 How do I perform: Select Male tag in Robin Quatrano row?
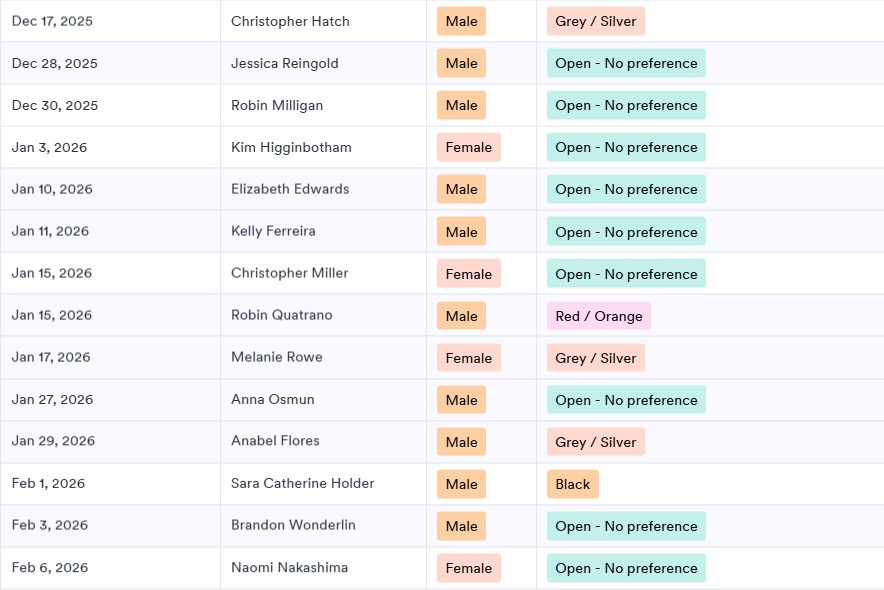[461, 316]
